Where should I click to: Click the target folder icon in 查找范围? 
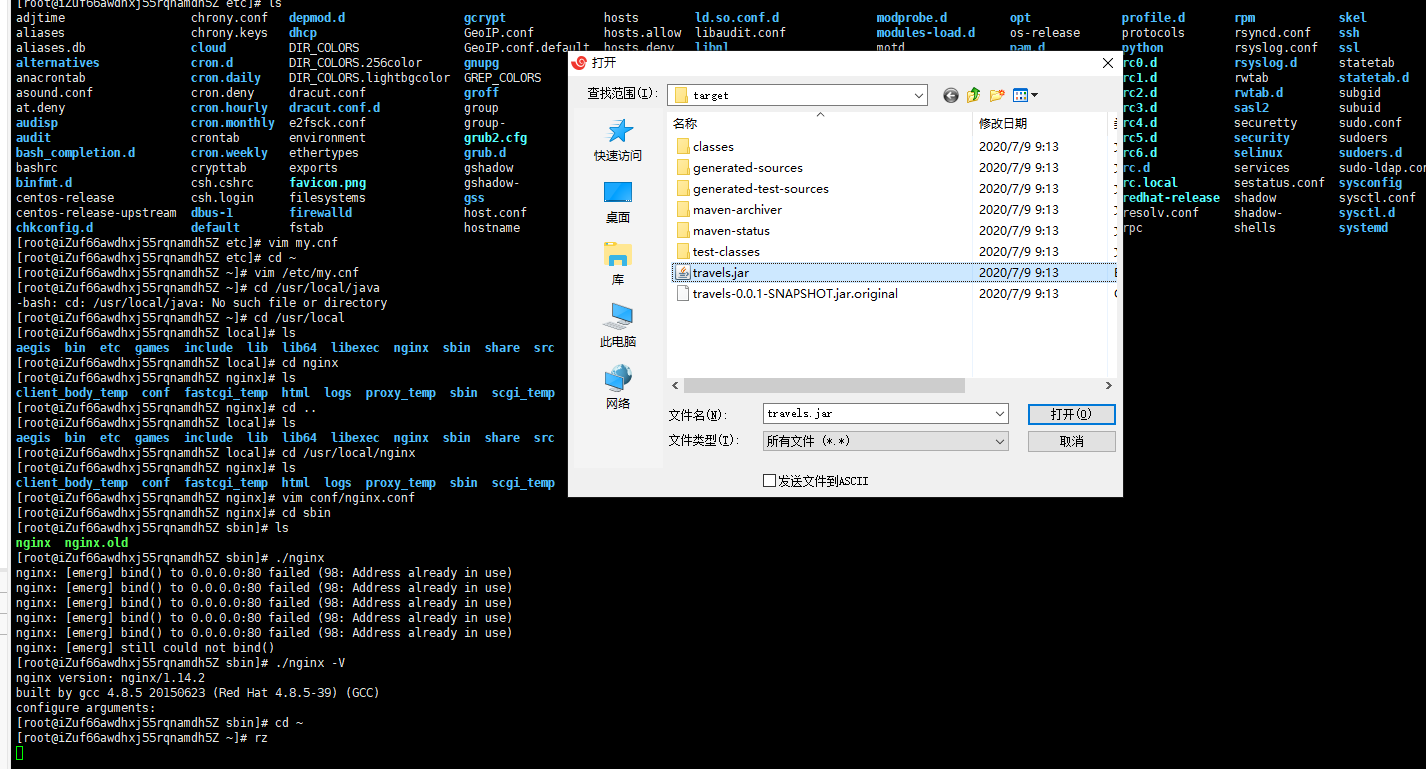coord(681,95)
